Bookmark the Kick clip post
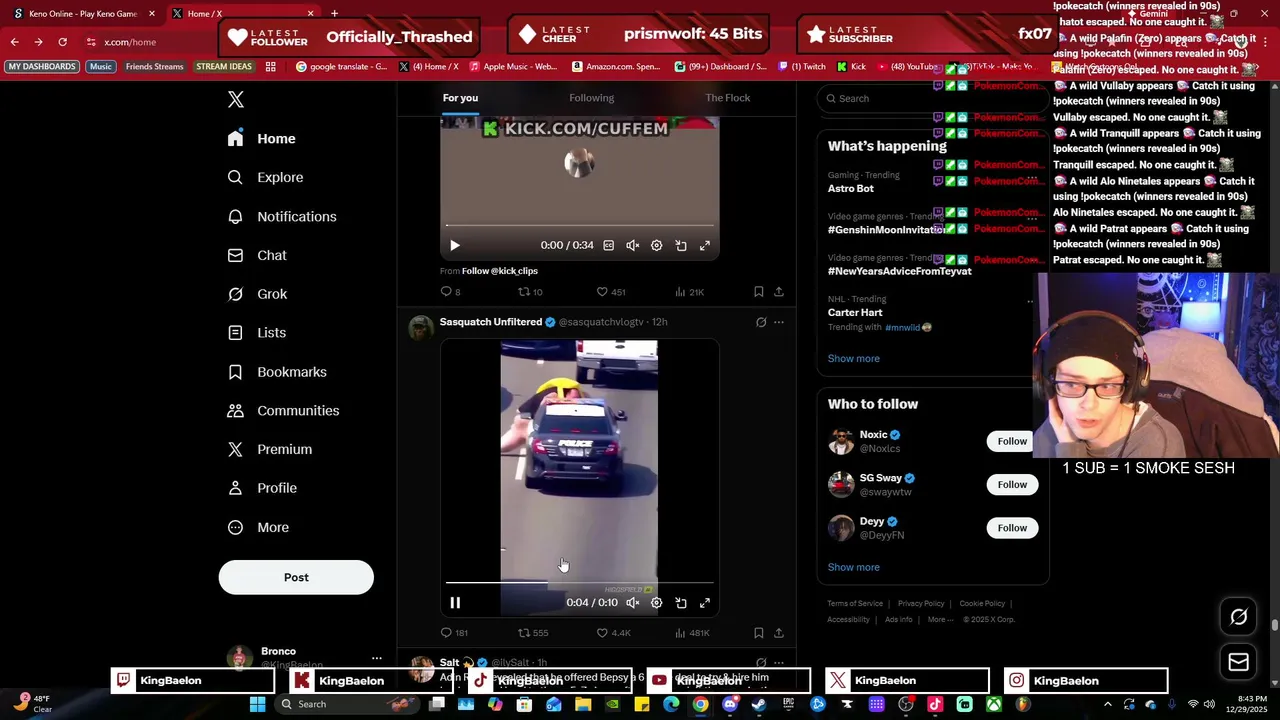The height and width of the screenshot is (720, 1280). click(758, 292)
